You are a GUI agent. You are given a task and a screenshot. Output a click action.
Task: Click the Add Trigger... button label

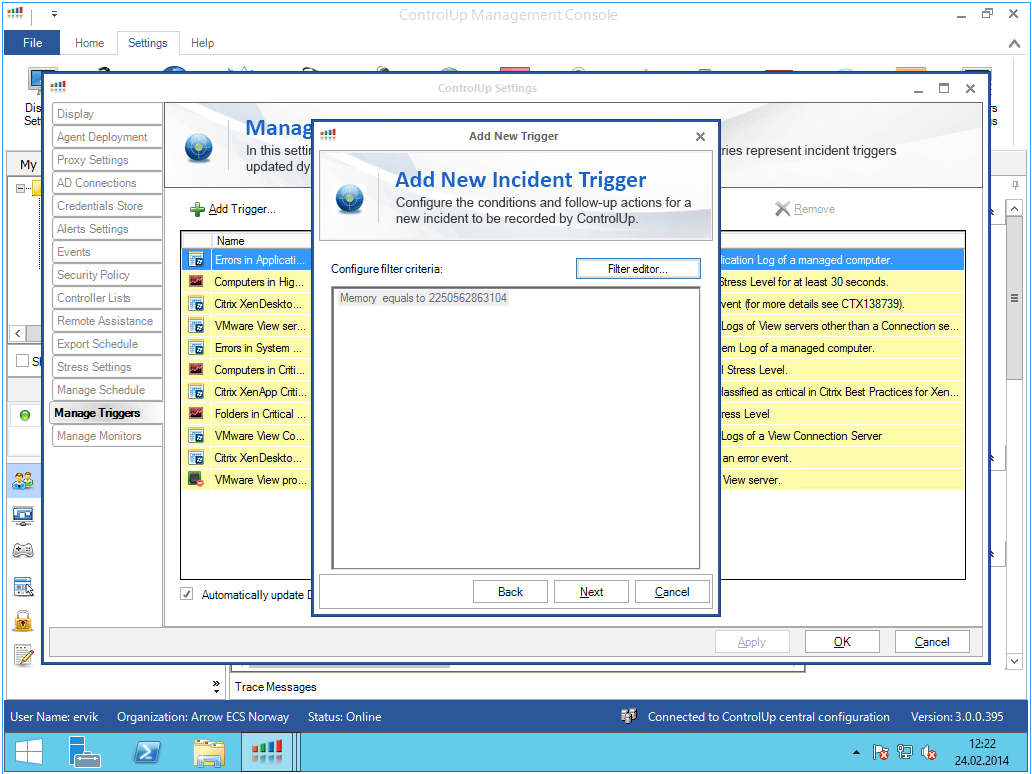click(242, 209)
